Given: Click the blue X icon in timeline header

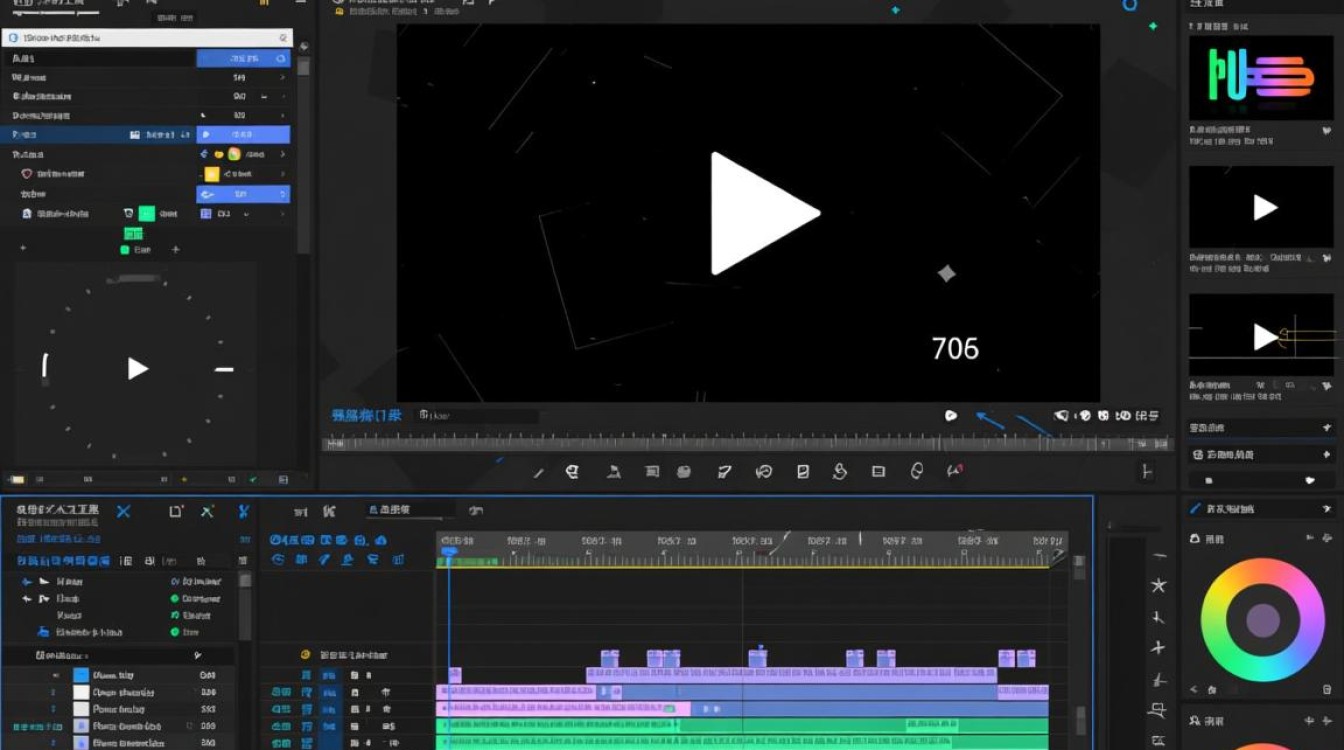Looking at the screenshot, I should [x=124, y=511].
